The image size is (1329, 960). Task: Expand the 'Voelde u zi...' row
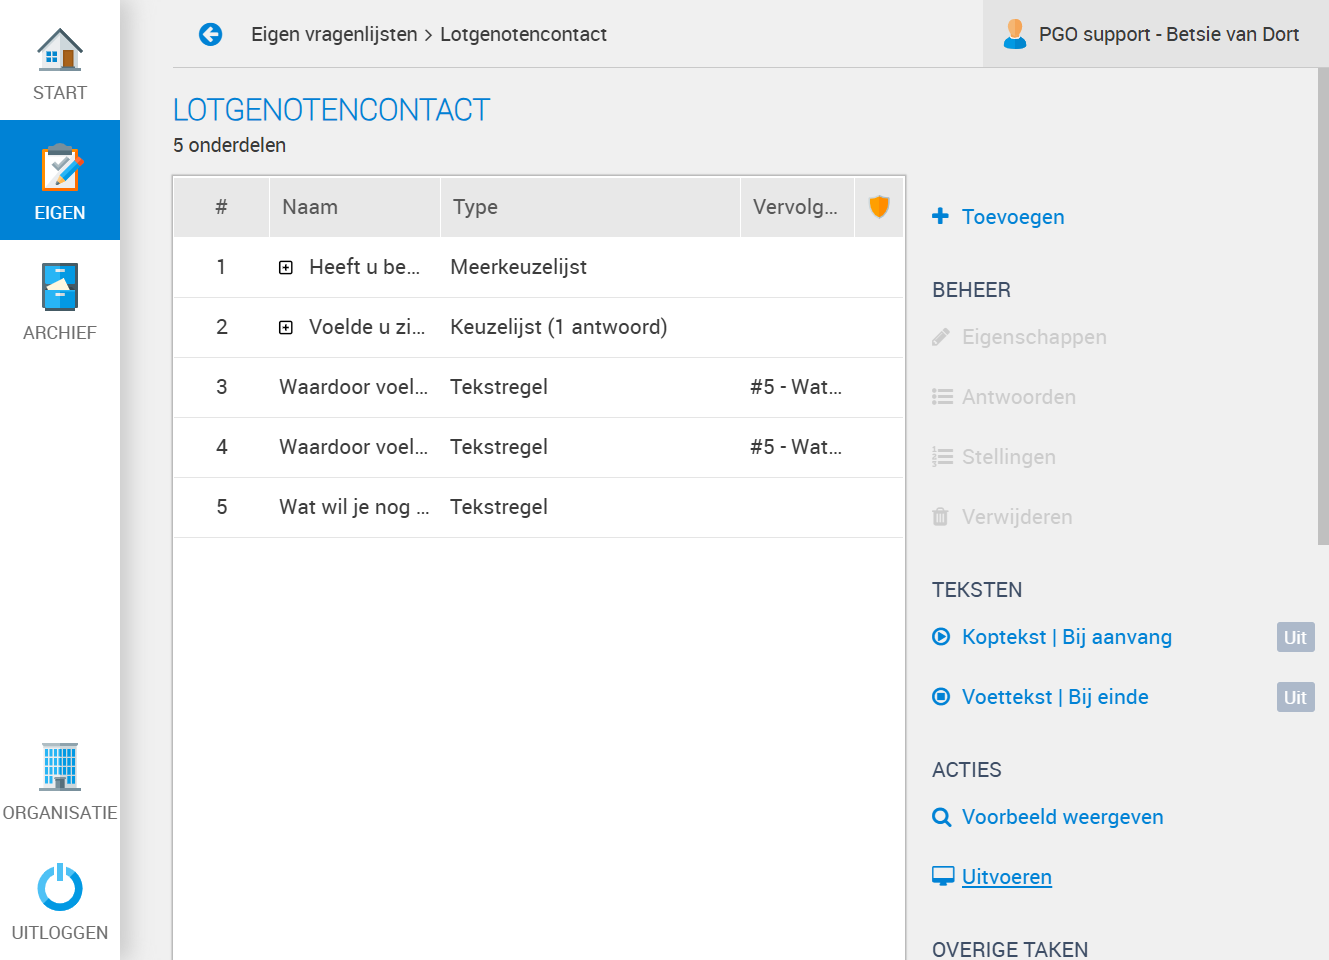pyautogui.click(x=286, y=327)
